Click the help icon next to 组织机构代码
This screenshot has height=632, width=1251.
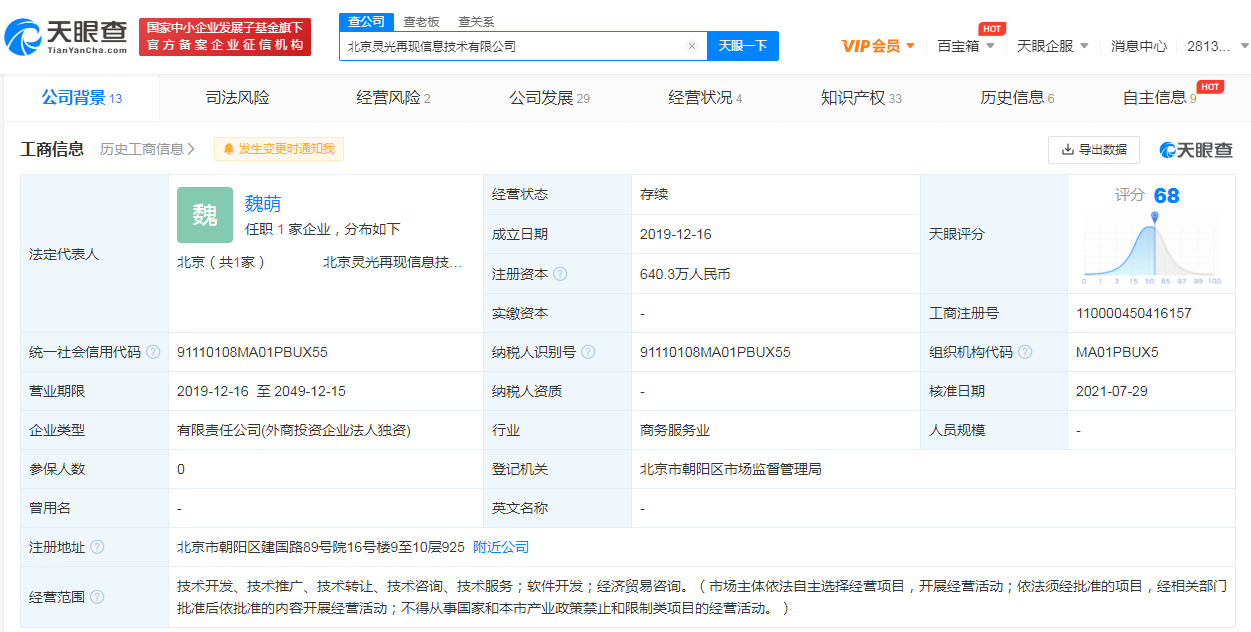[x=1025, y=353]
